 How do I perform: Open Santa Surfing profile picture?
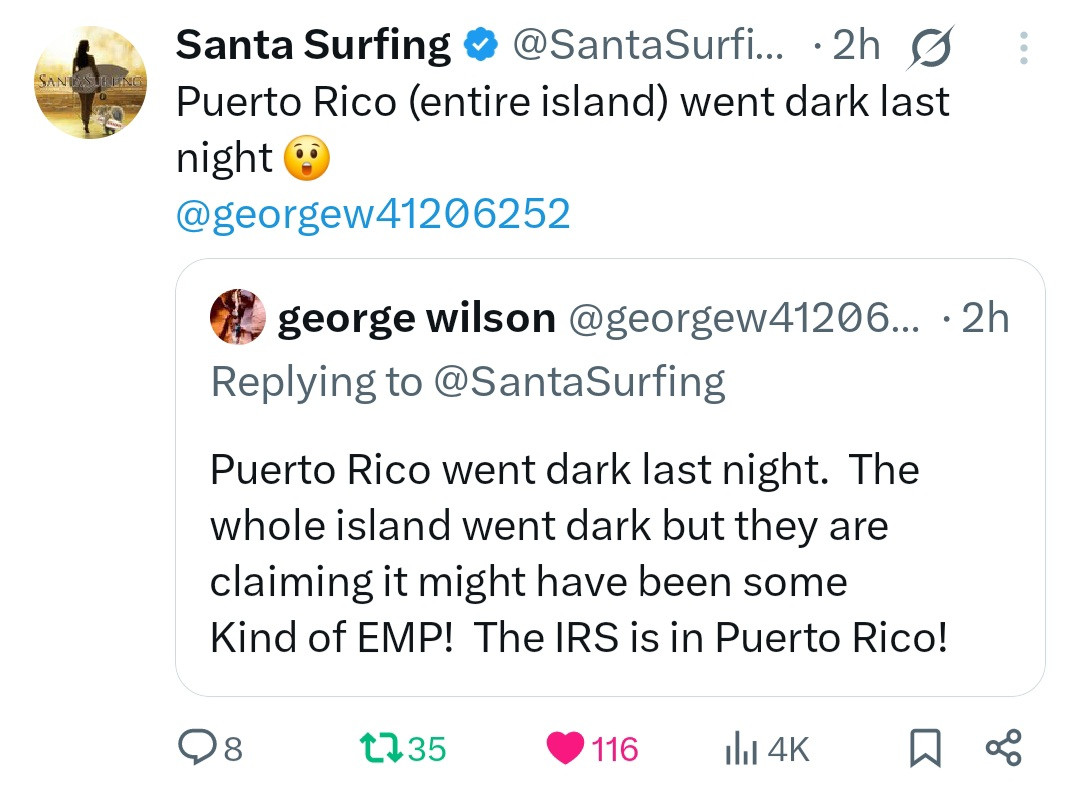click(x=90, y=82)
